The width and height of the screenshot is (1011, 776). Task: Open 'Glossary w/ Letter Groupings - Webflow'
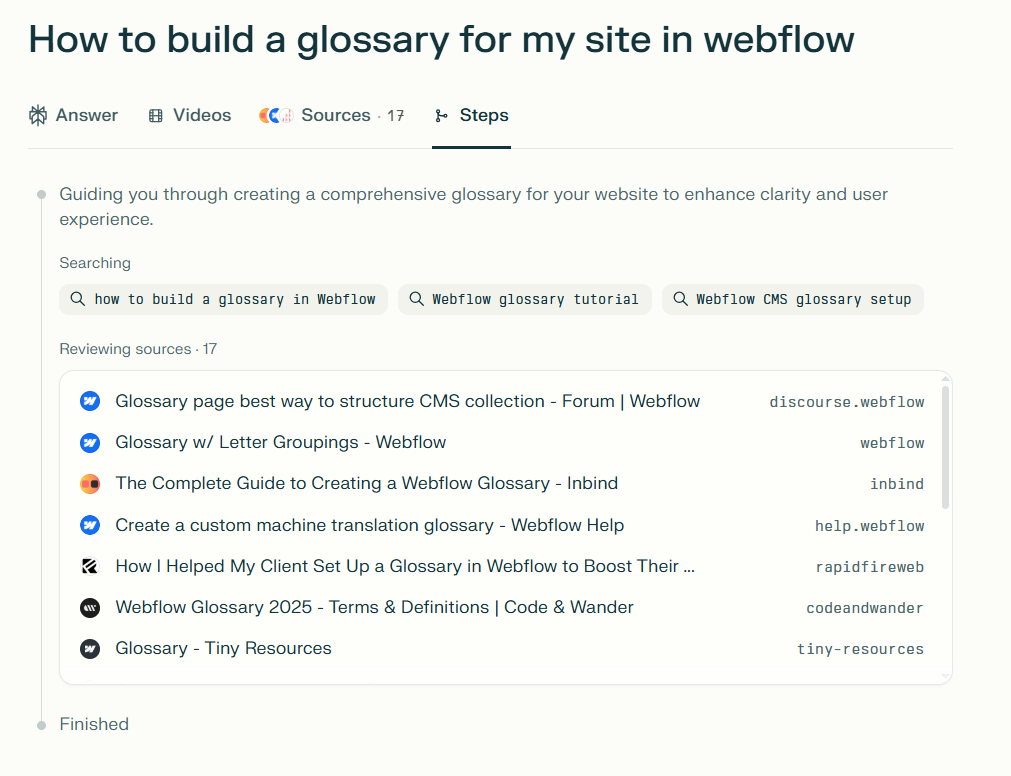click(281, 442)
